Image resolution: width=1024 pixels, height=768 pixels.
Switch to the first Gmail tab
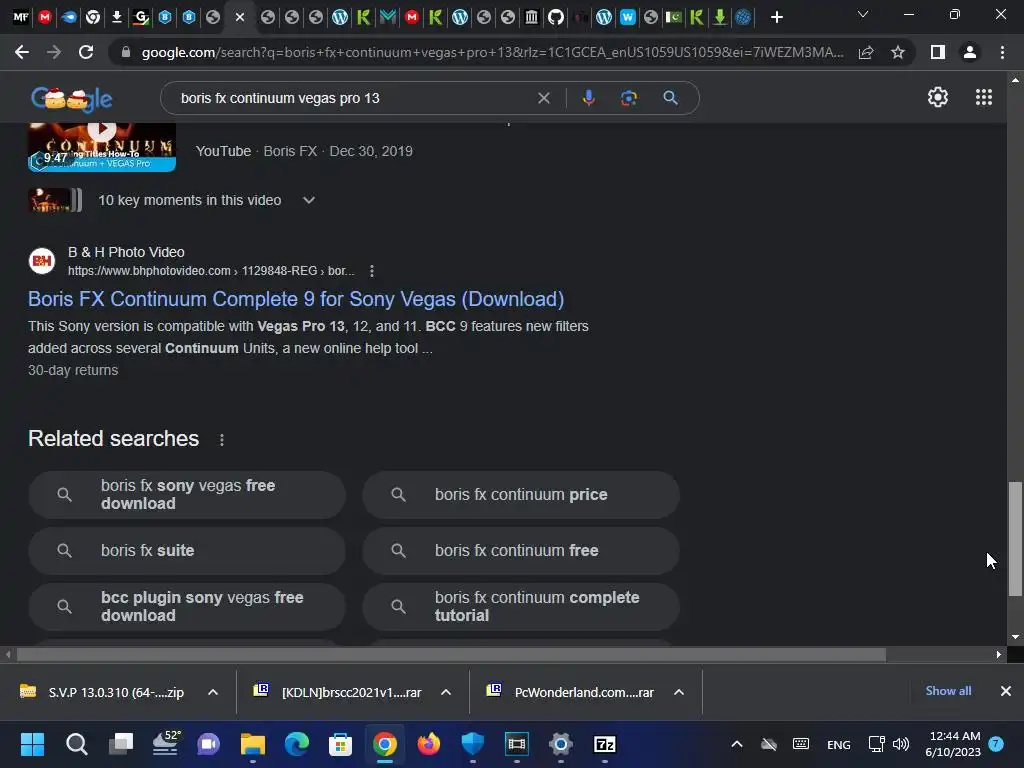click(44, 18)
